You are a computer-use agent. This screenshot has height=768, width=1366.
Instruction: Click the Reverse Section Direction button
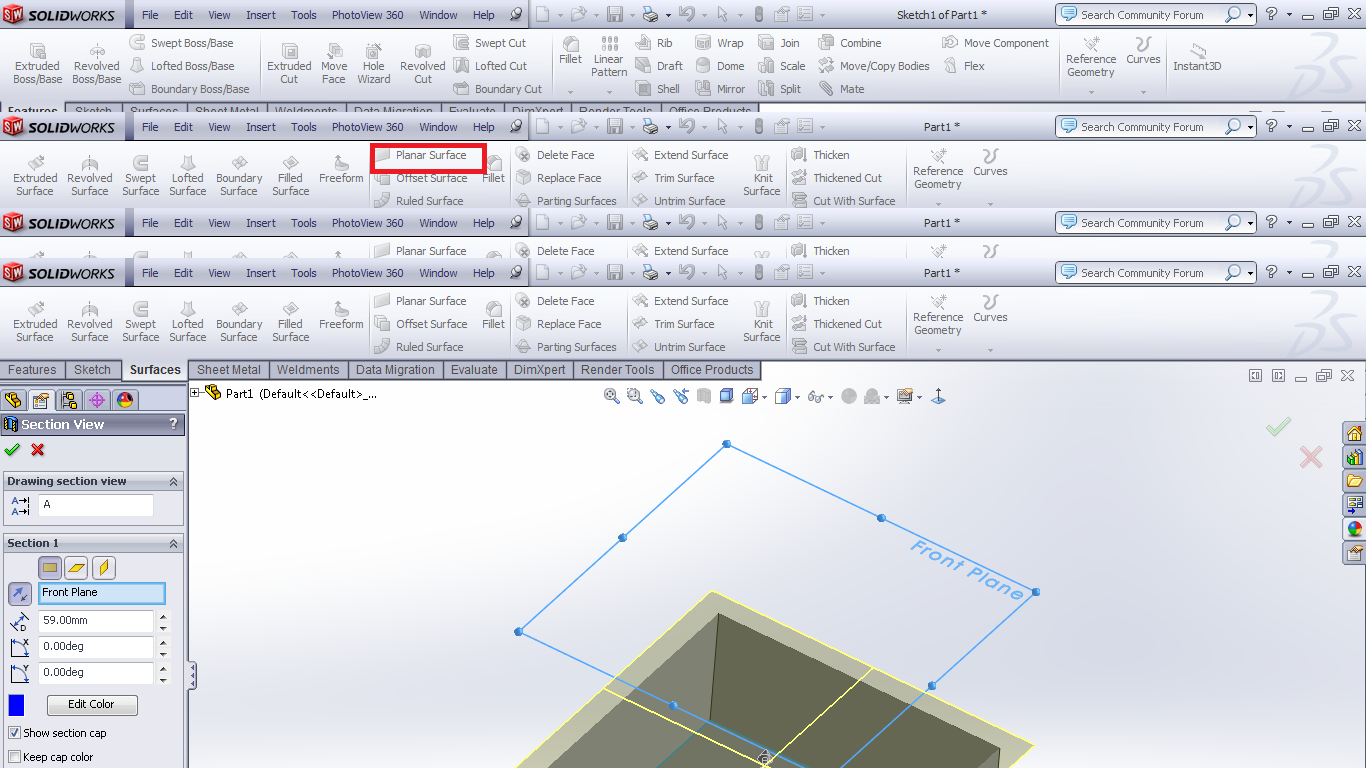click(x=19, y=593)
